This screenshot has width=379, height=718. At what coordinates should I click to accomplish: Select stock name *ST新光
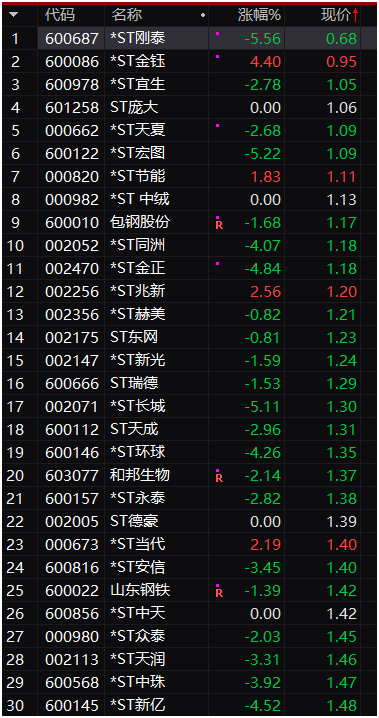pos(137,360)
